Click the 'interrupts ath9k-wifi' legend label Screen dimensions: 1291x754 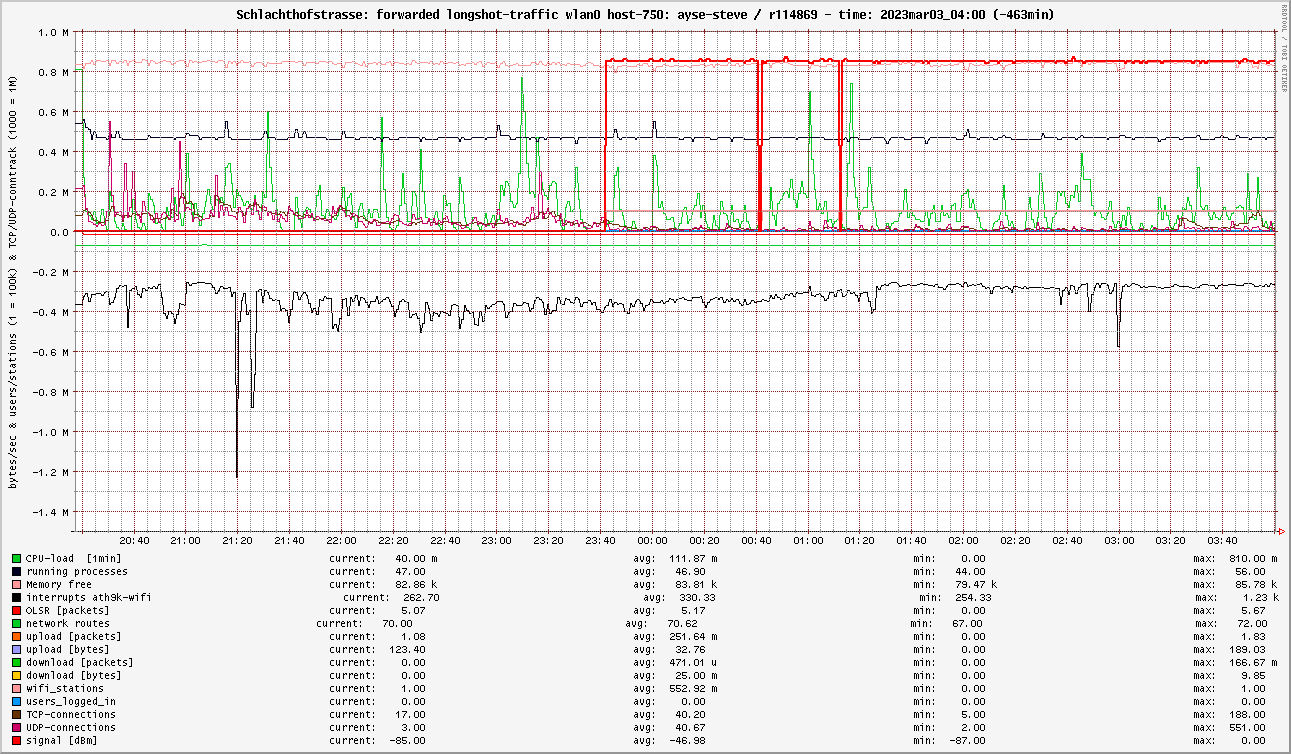(89, 597)
